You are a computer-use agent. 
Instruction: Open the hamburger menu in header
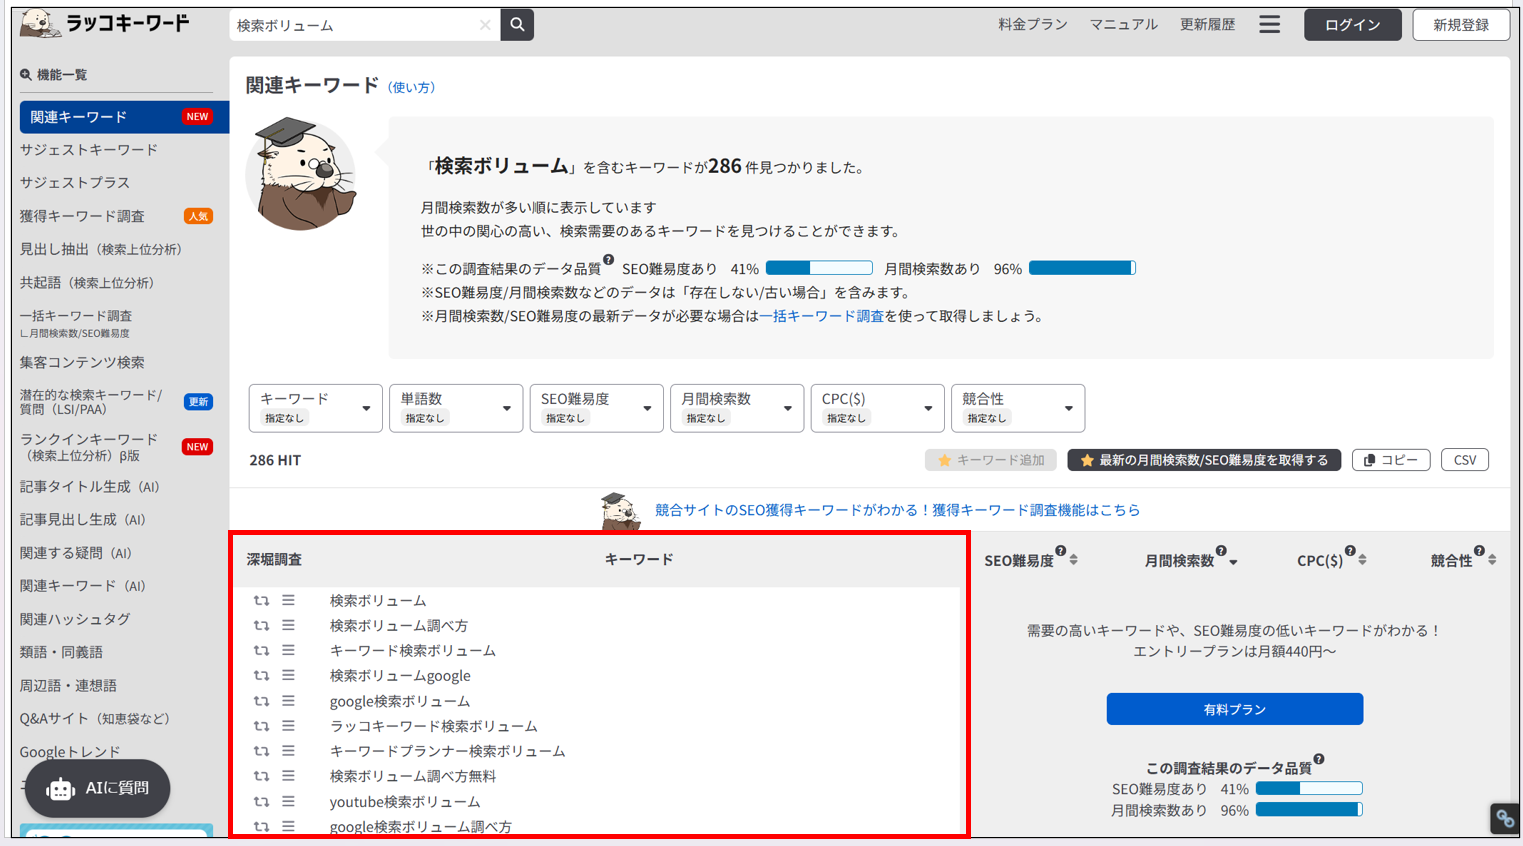coord(1269,24)
